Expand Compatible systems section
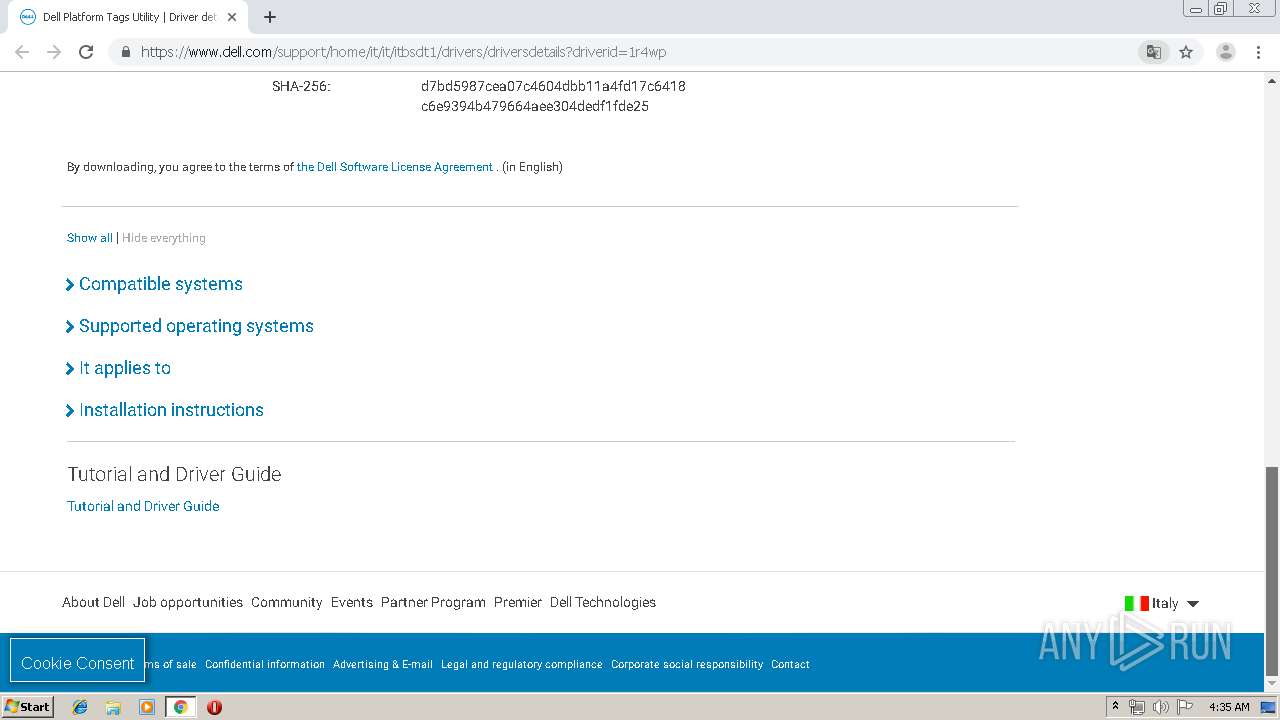Viewport: 1280px width, 720px height. click(154, 284)
